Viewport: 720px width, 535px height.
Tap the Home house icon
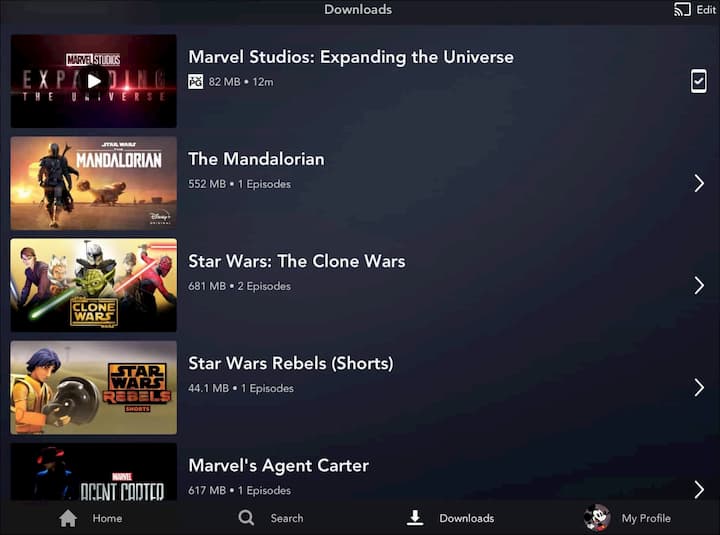[68, 518]
